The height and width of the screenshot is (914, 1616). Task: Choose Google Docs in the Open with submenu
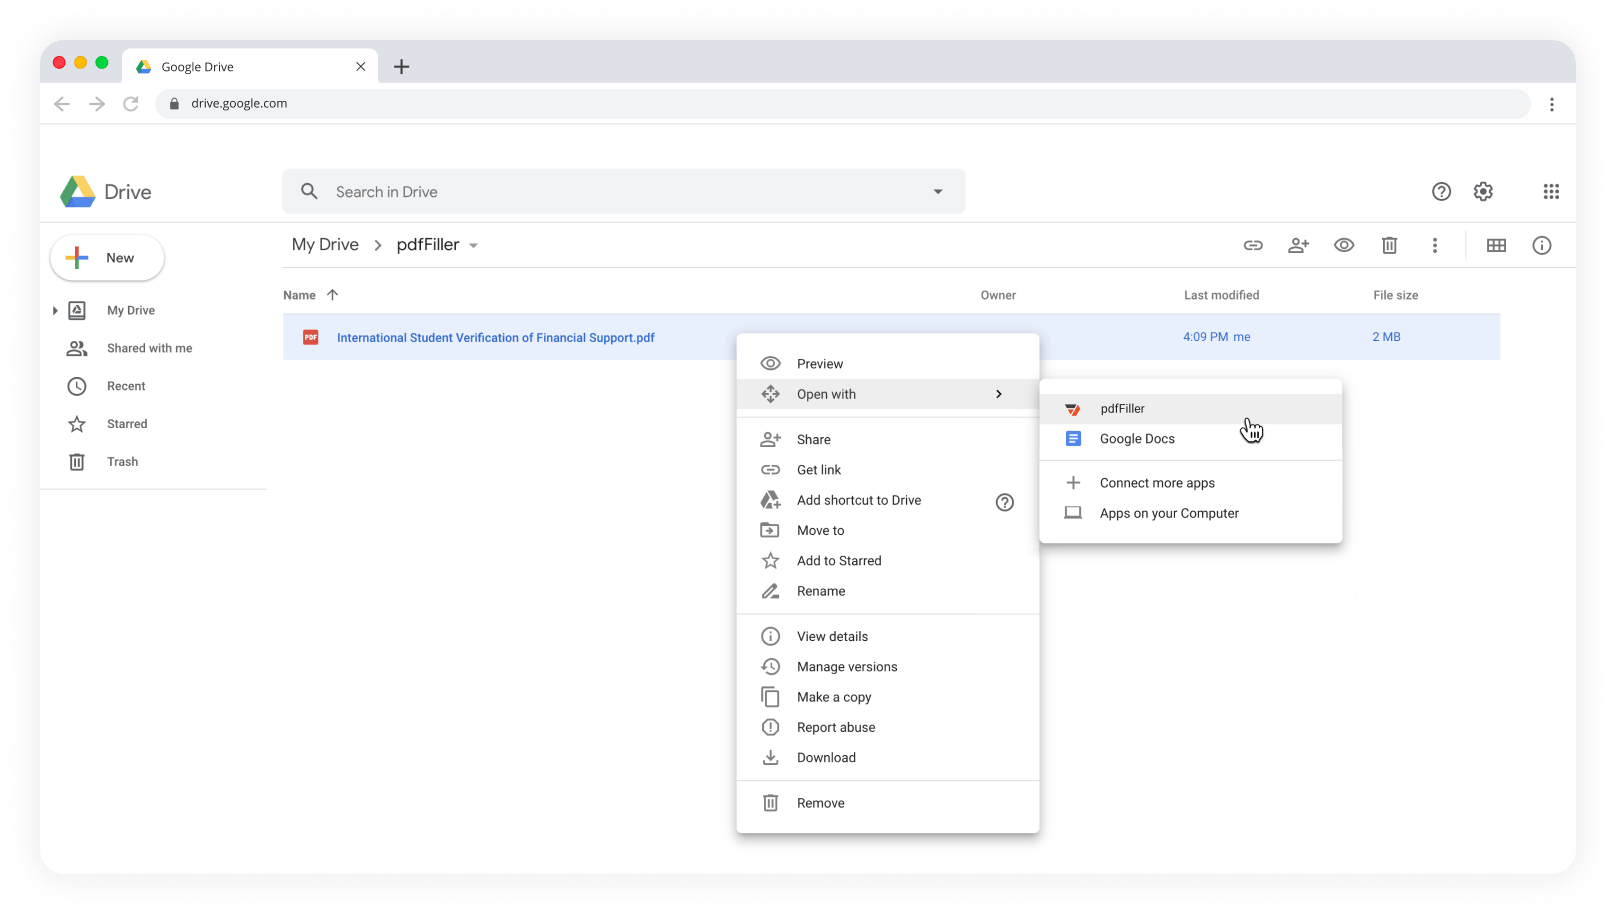(x=1137, y=438)
